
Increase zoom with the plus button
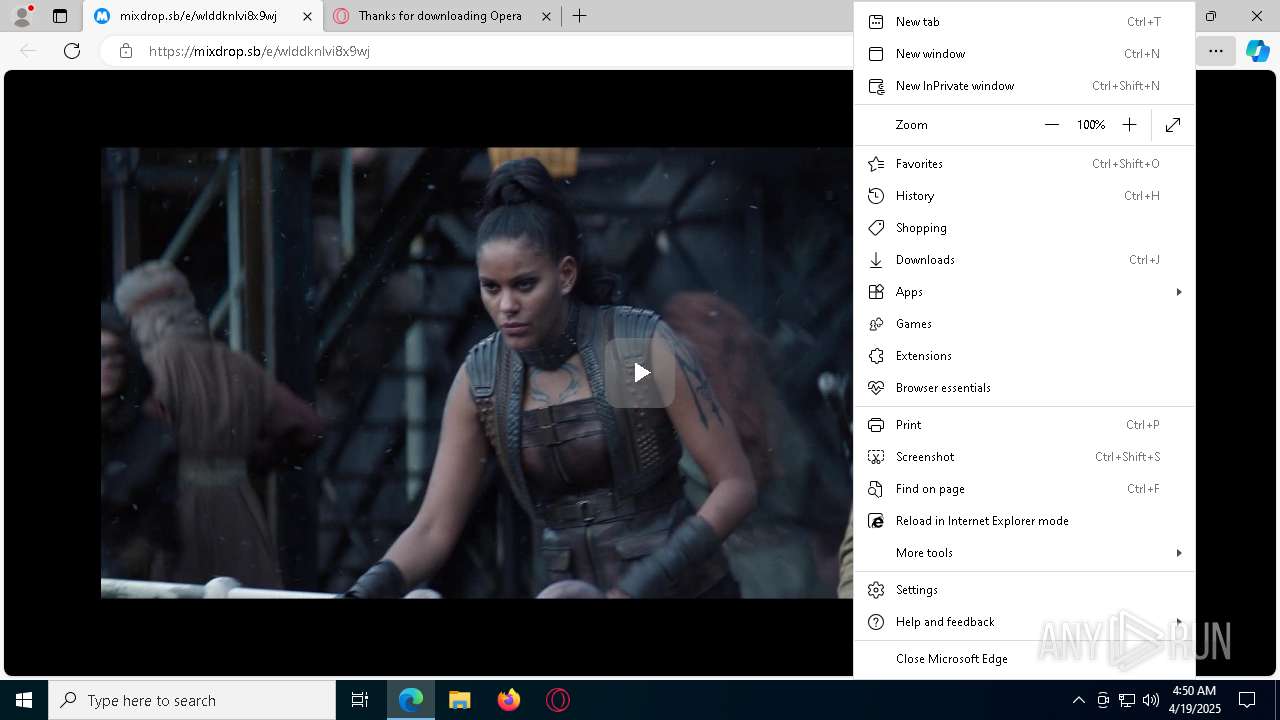click(x=1129, y=125)
